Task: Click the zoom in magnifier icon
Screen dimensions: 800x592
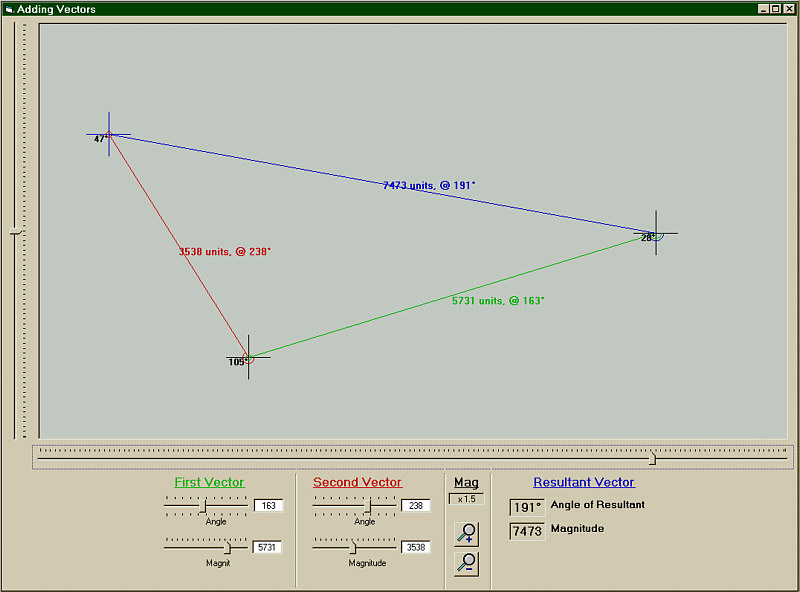Action: 466,534
